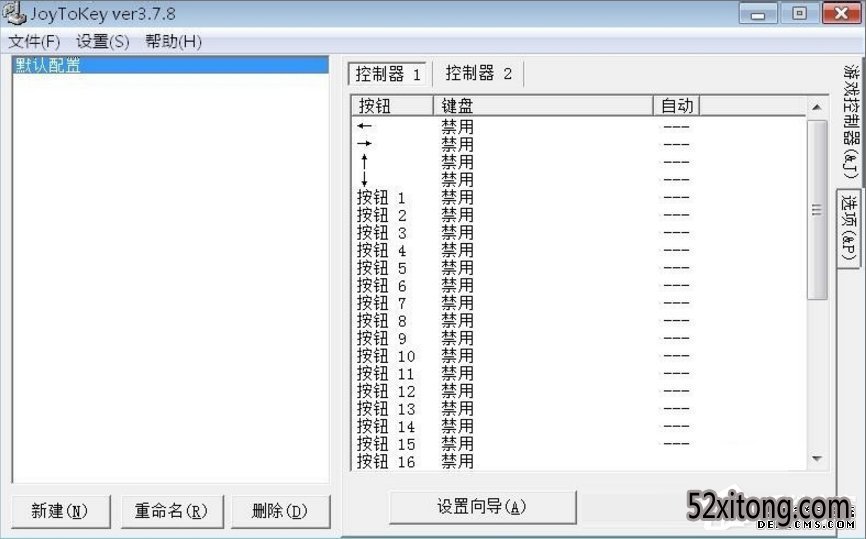Open the 文件(F) menu

click(x=34, y=41)
